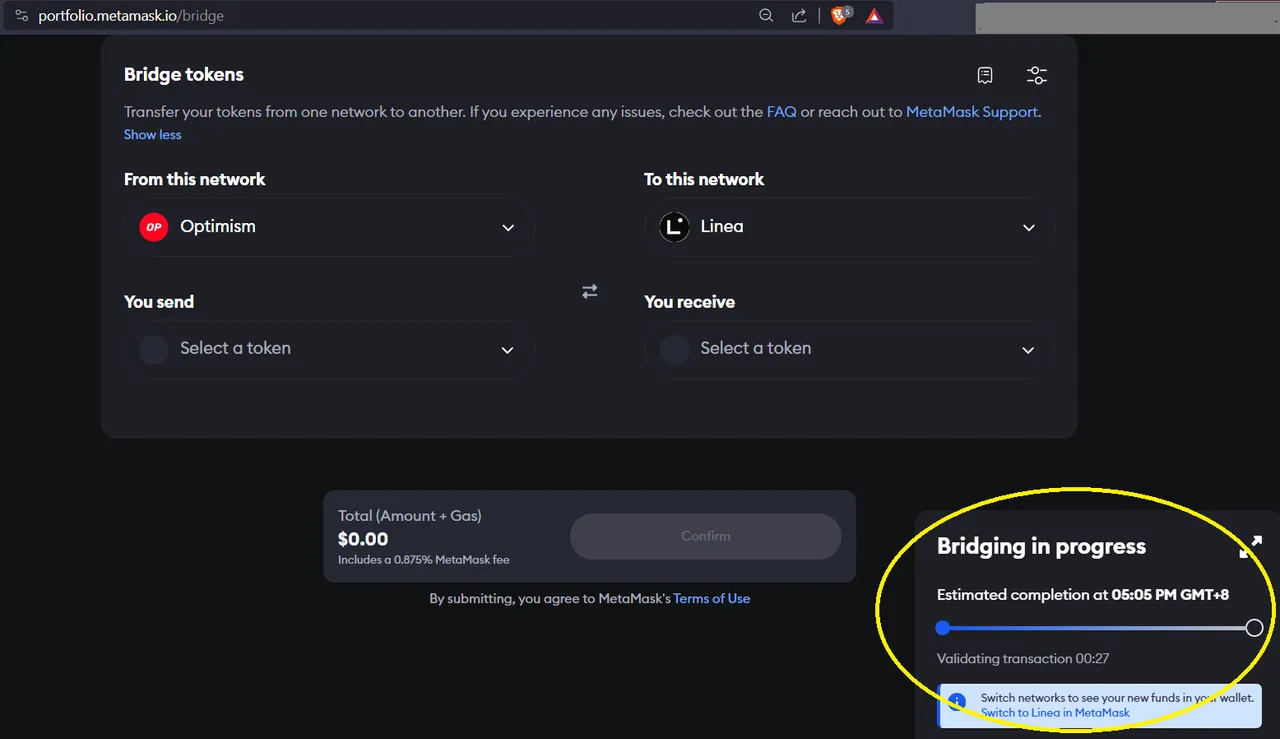This screenshot has width=1280, height=739.
Task: Click the bridging progress end marker
Action: pyautogui.click(x=1254, y=628)
